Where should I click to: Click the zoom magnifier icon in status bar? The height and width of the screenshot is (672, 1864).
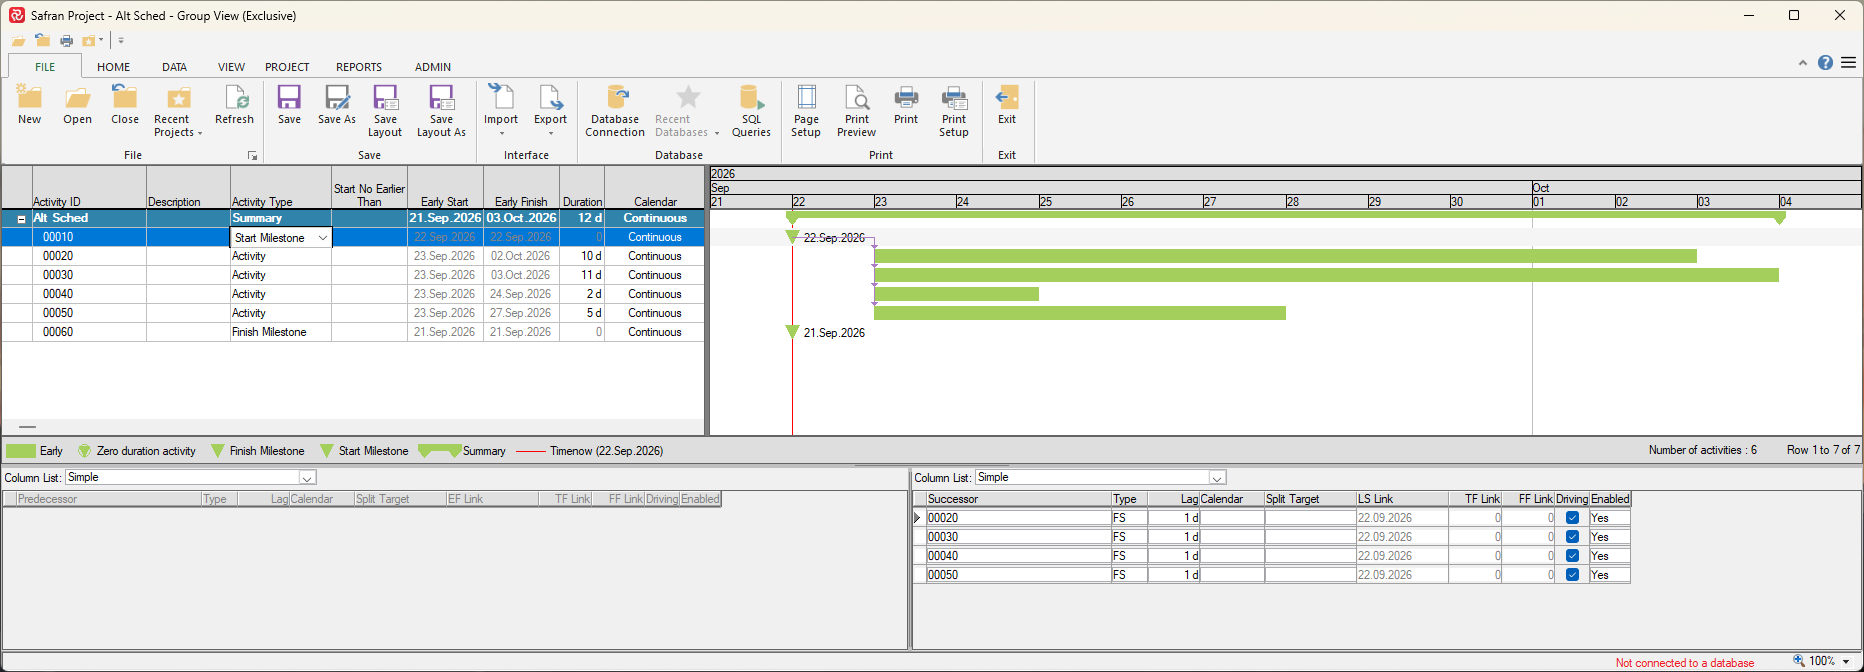point(1798,661)
